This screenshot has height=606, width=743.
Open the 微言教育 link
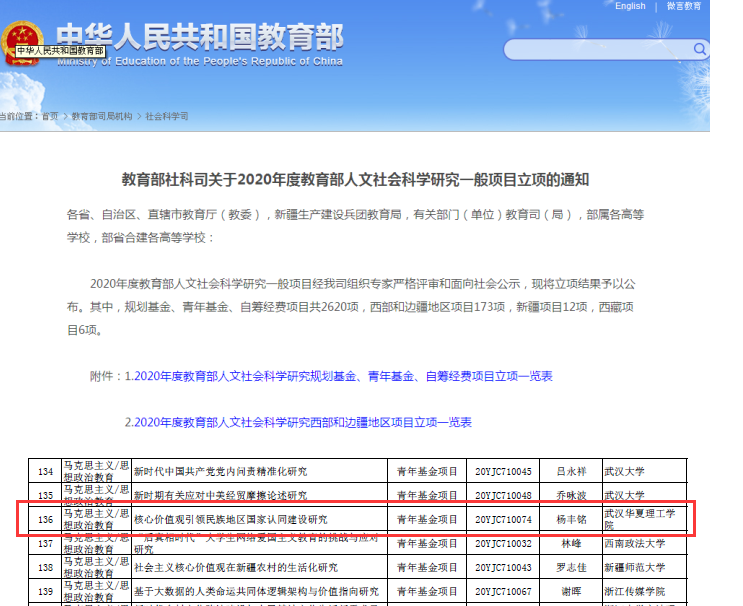coord(685,6)
